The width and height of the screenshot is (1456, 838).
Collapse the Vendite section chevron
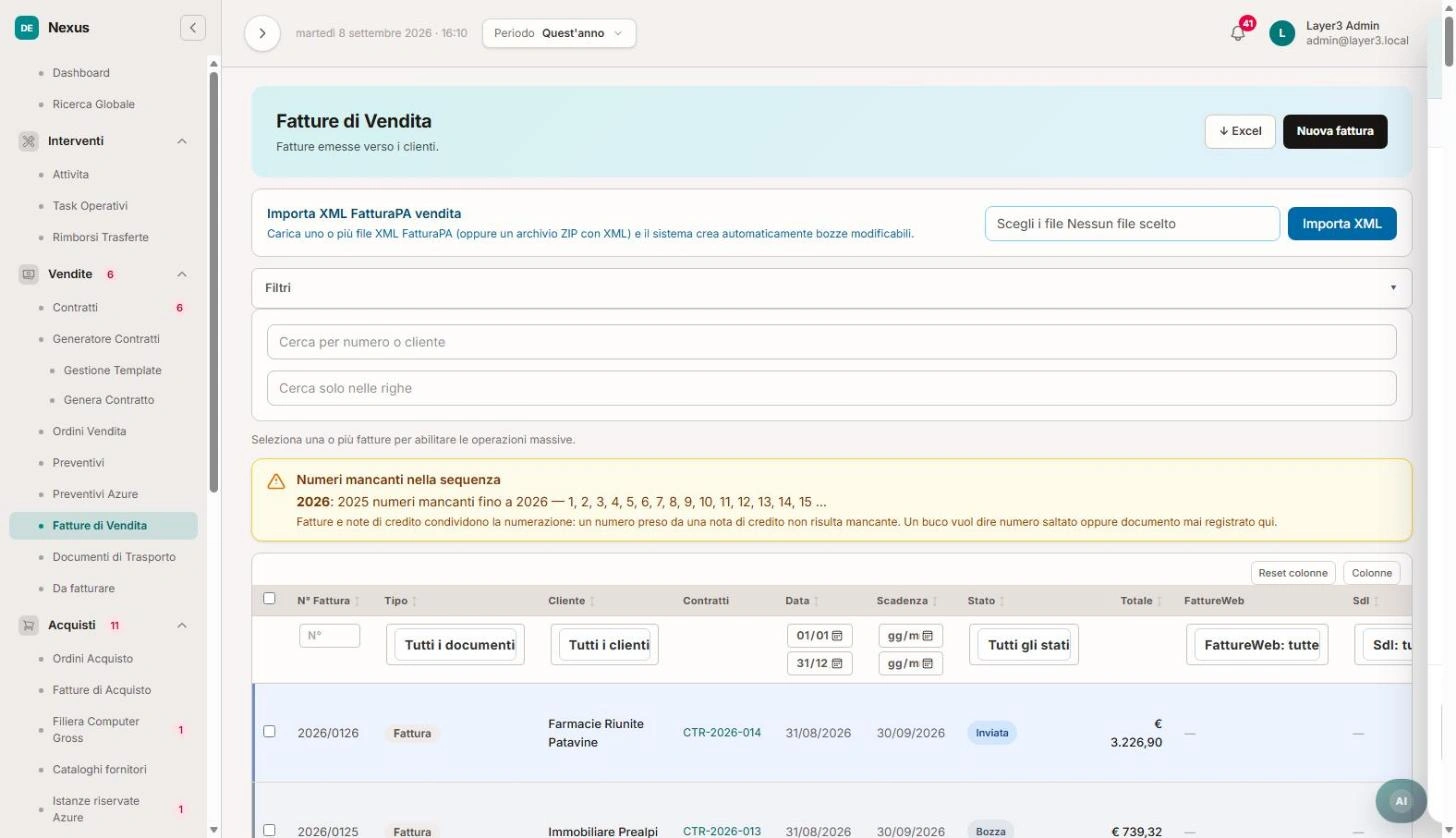click(182, 274)
